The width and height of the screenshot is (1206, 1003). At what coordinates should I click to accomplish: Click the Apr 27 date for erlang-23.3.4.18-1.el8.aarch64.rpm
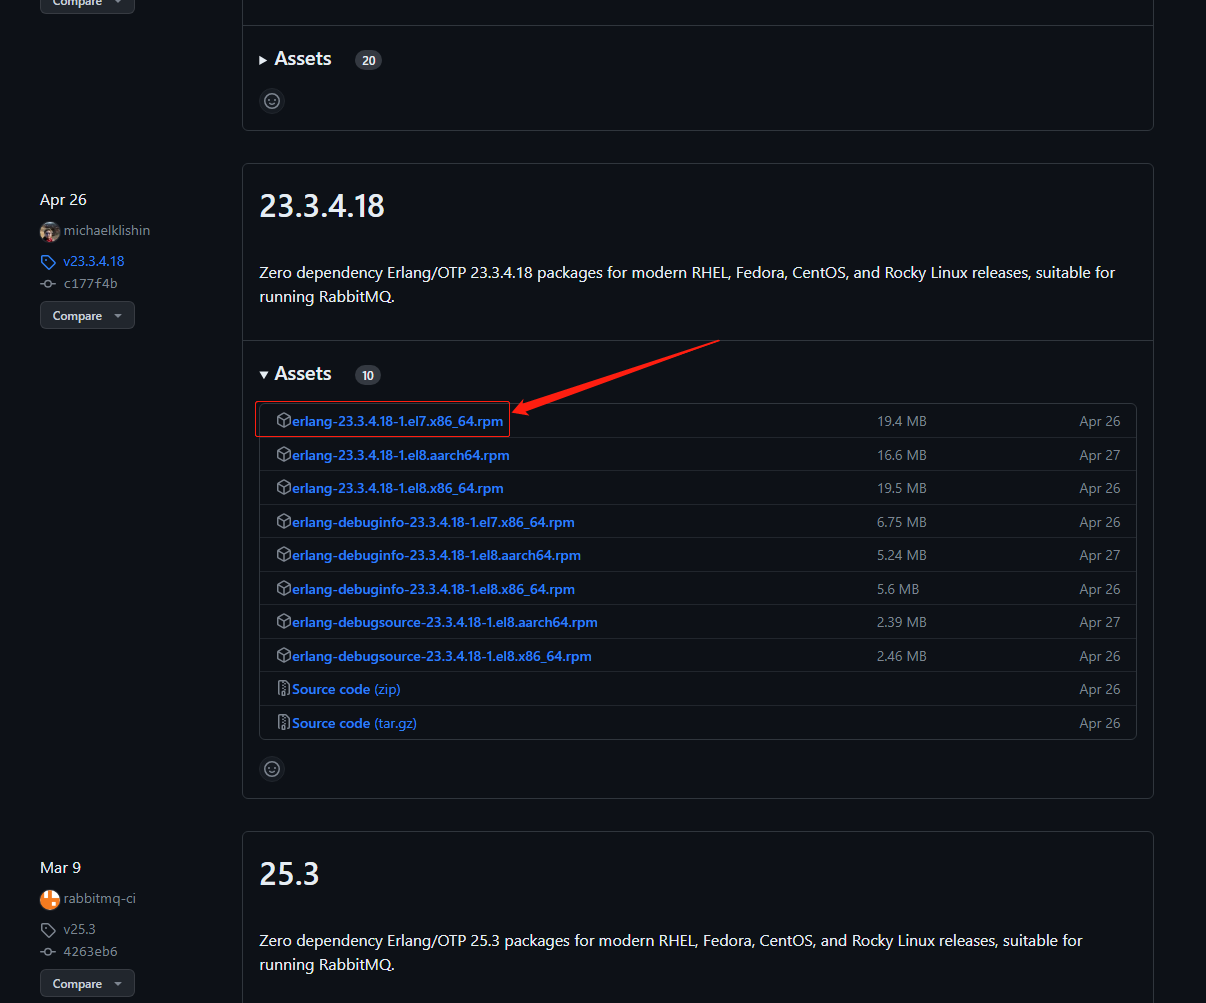[x=1100, y=455]
